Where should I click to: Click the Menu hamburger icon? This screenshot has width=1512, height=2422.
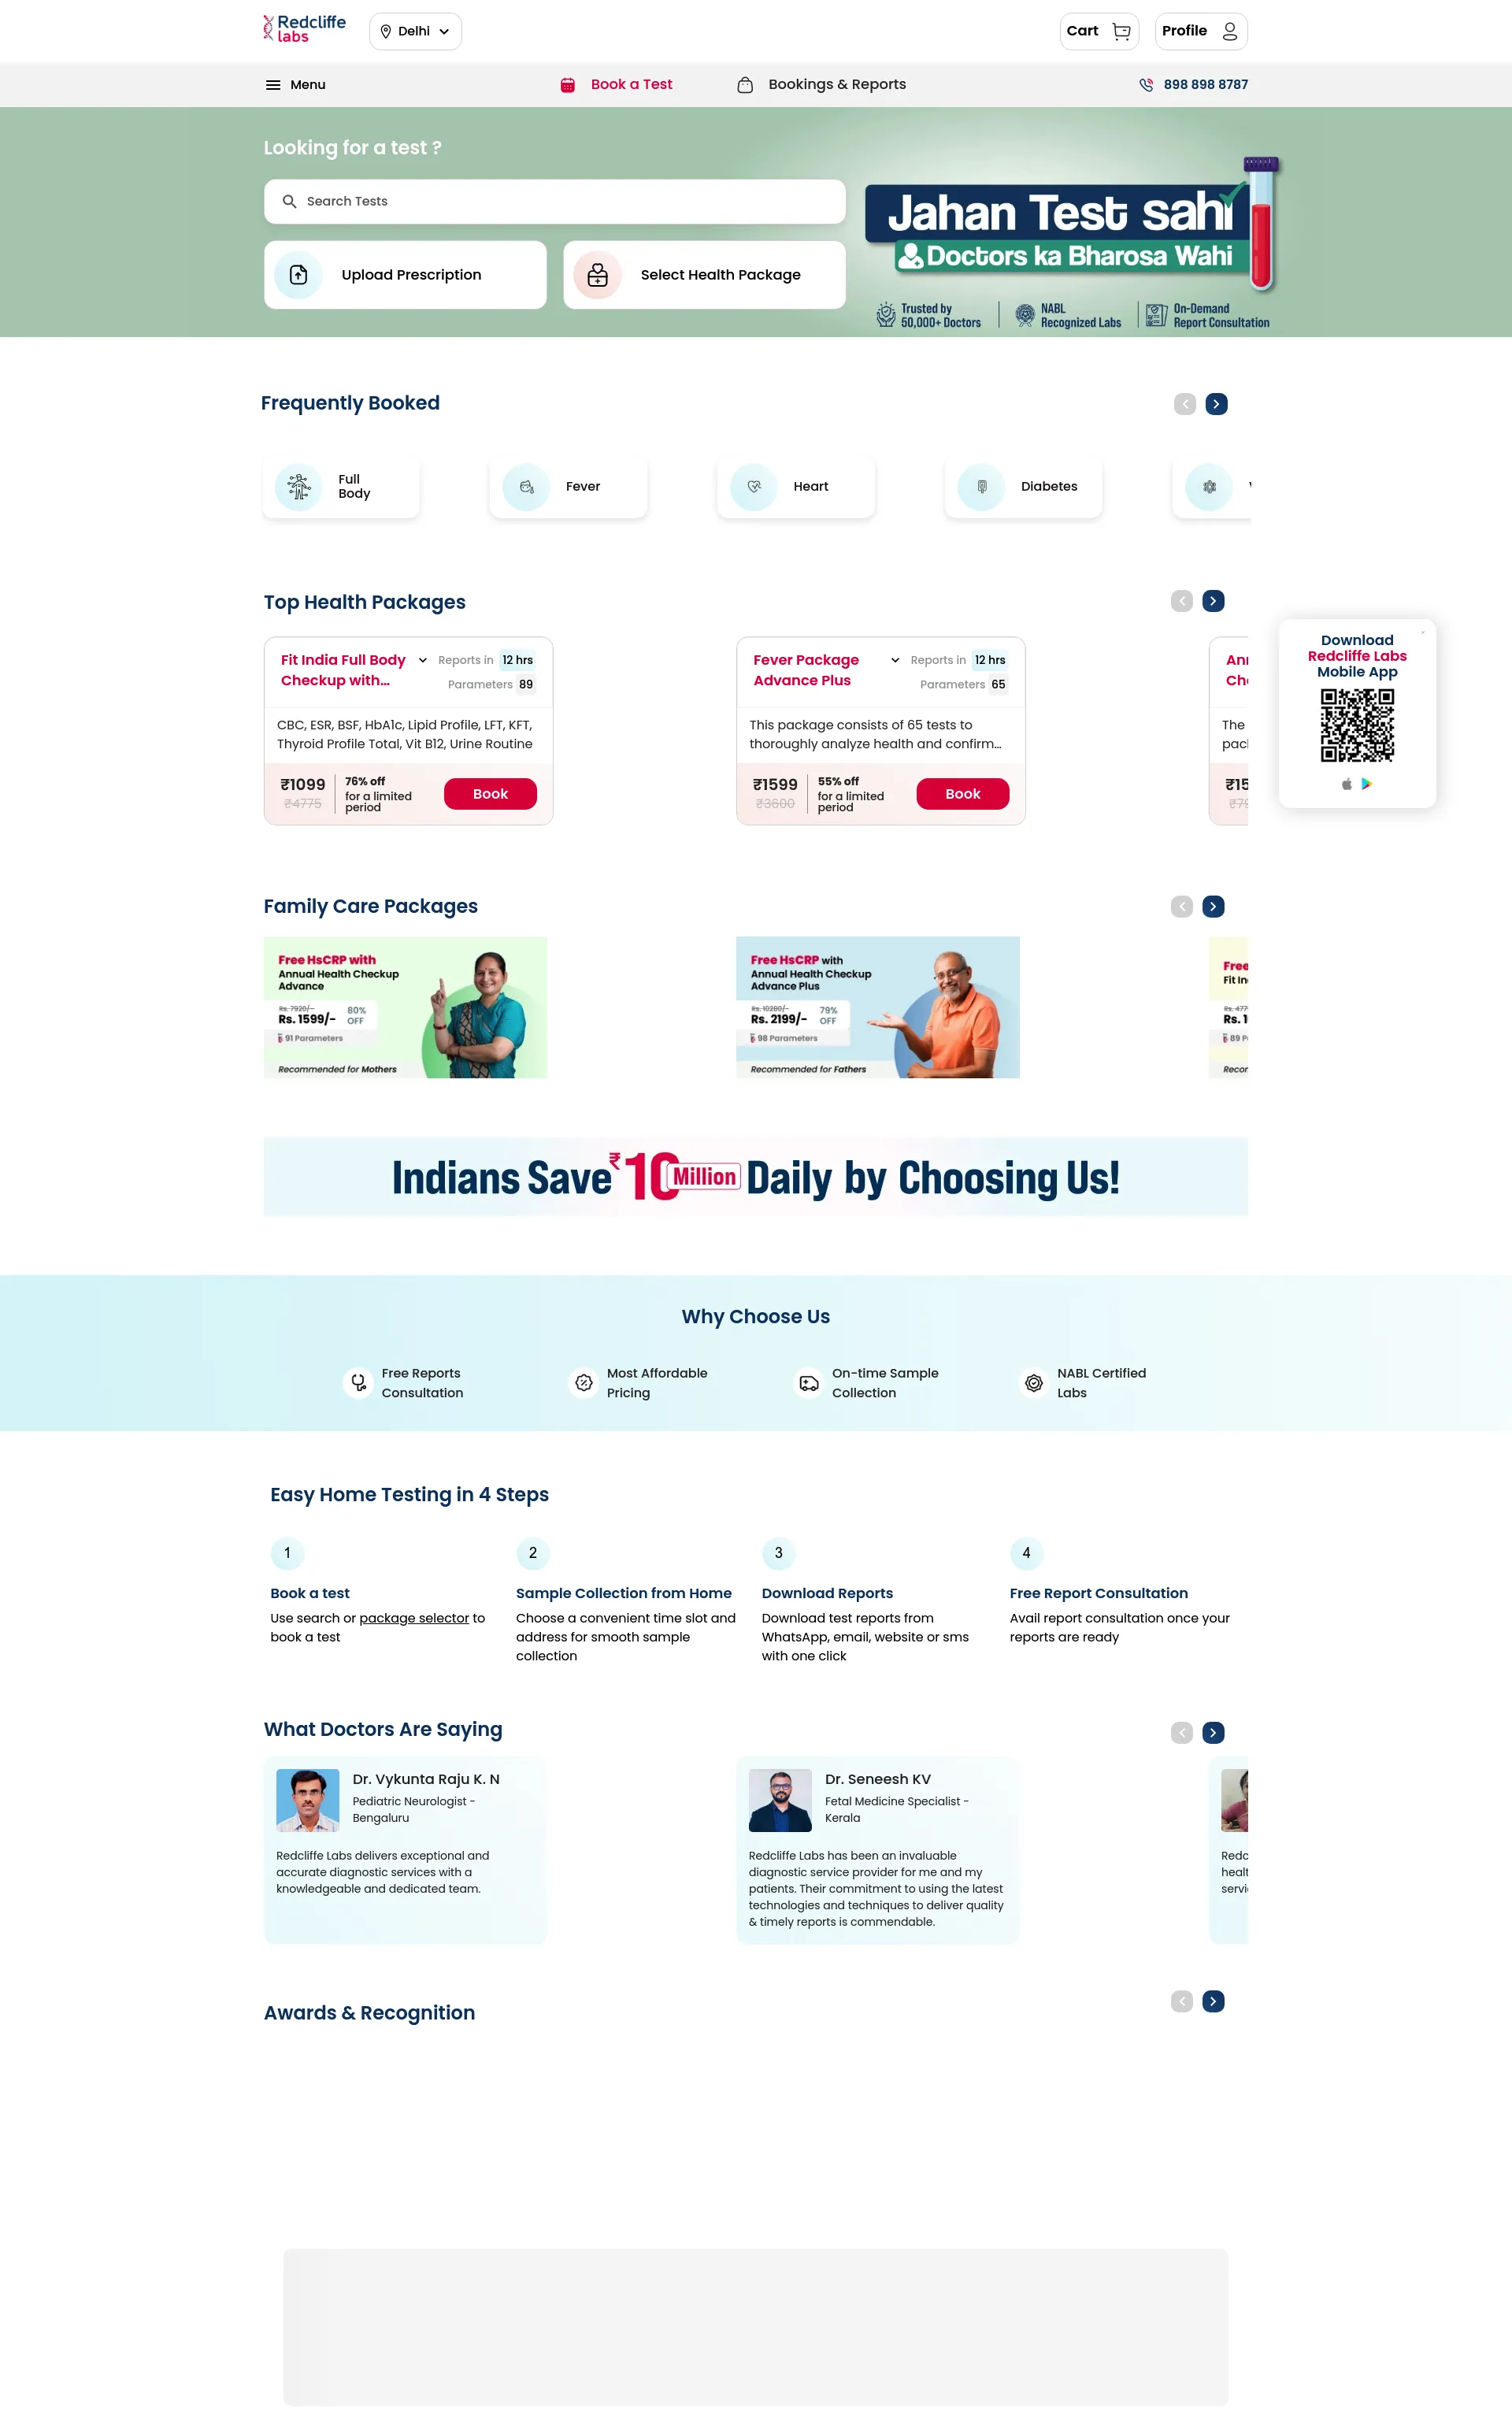275,83
